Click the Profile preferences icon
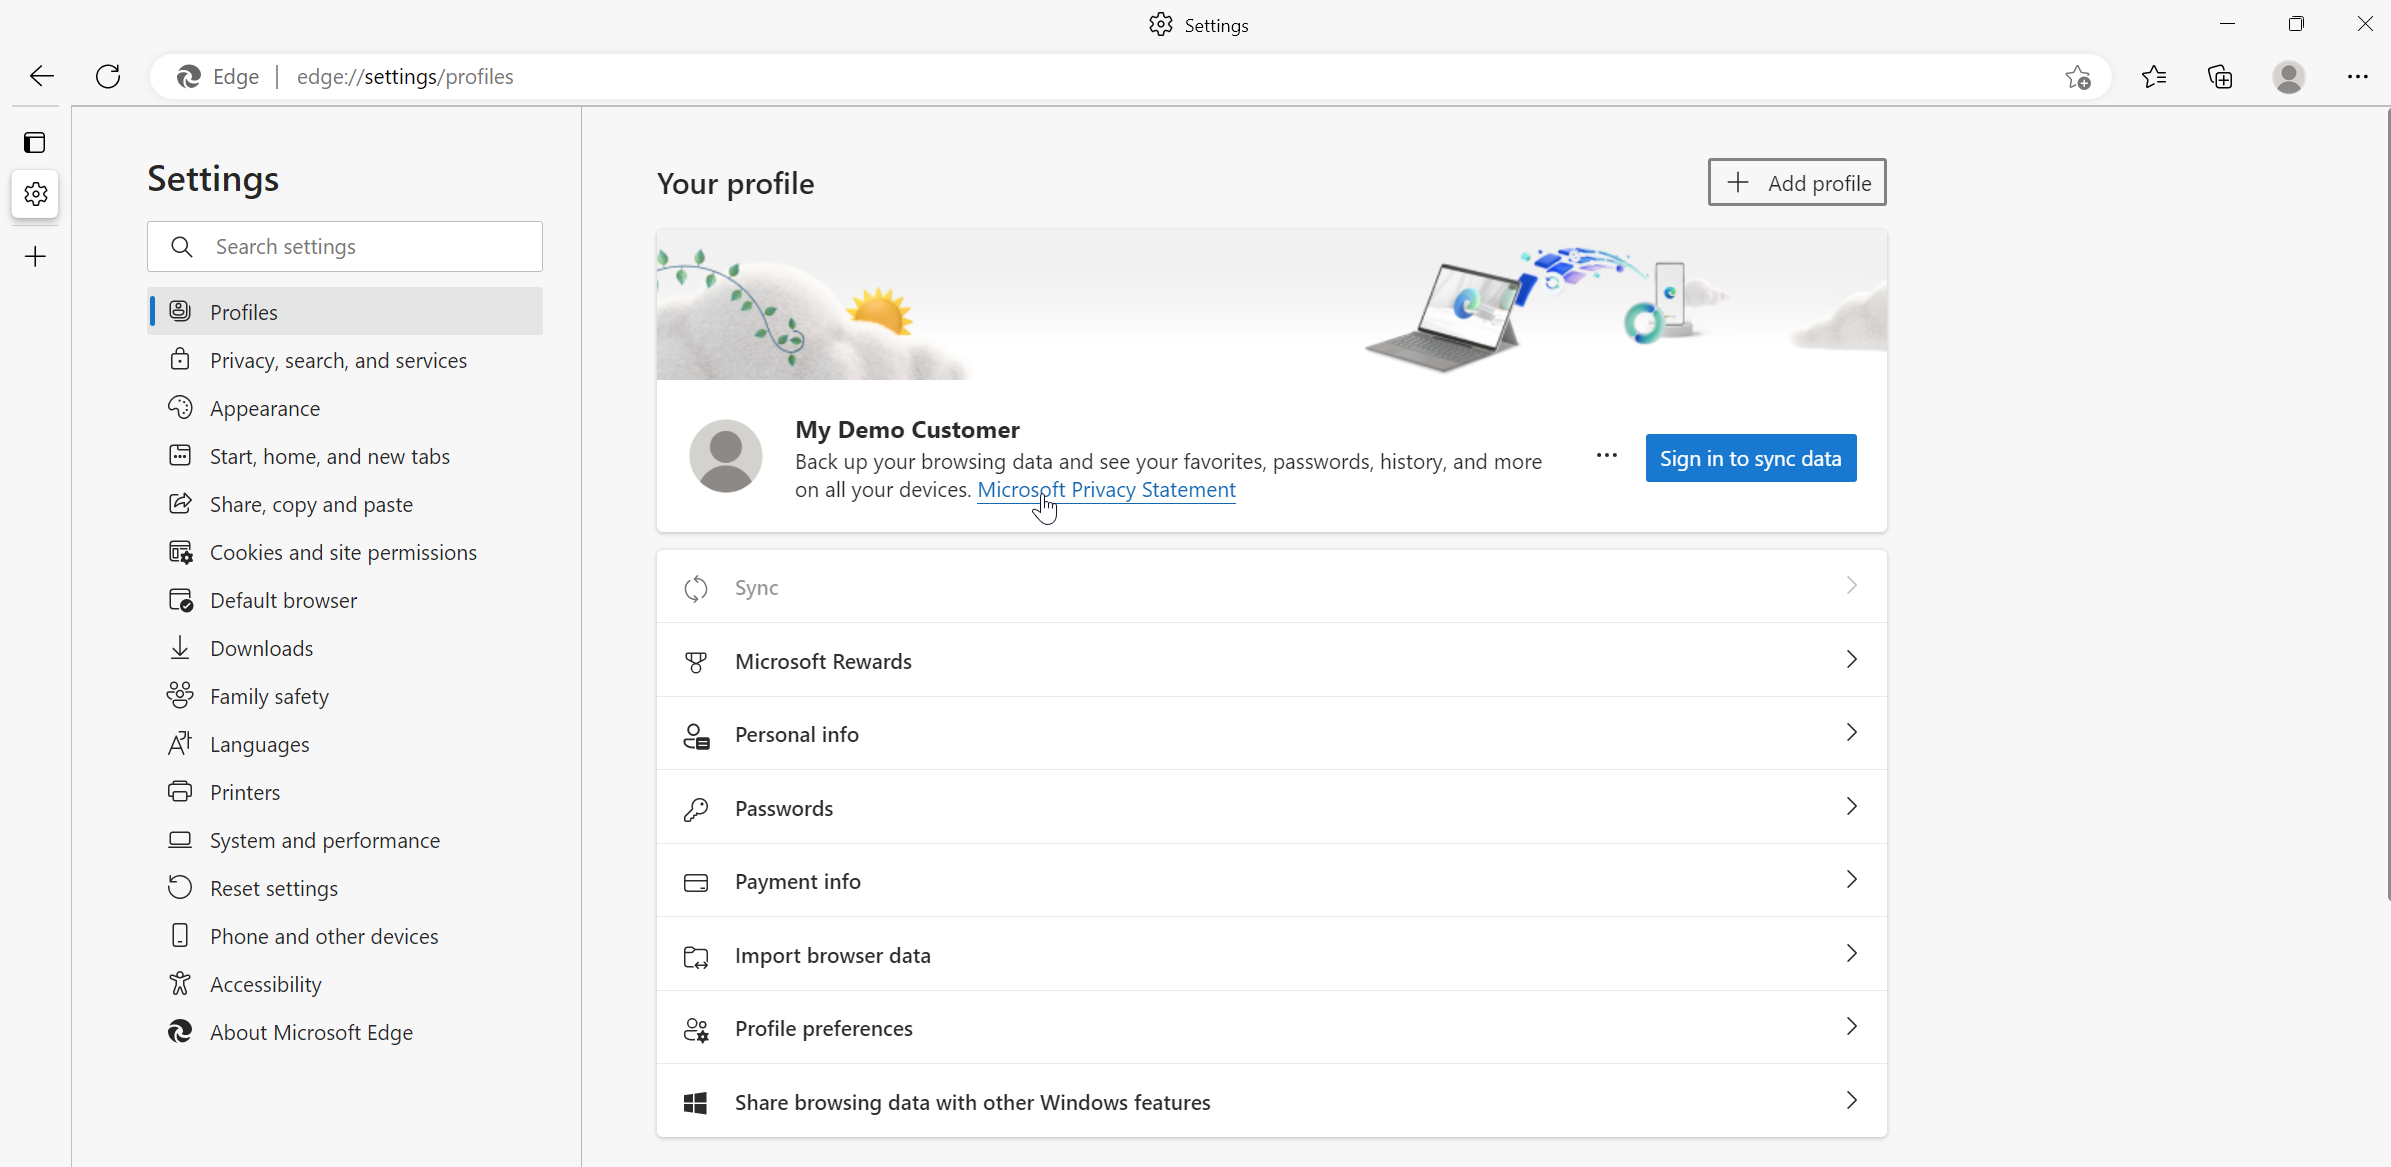The height and width of the screenshot is (1167, 2391). click(x=696, y=1030)
